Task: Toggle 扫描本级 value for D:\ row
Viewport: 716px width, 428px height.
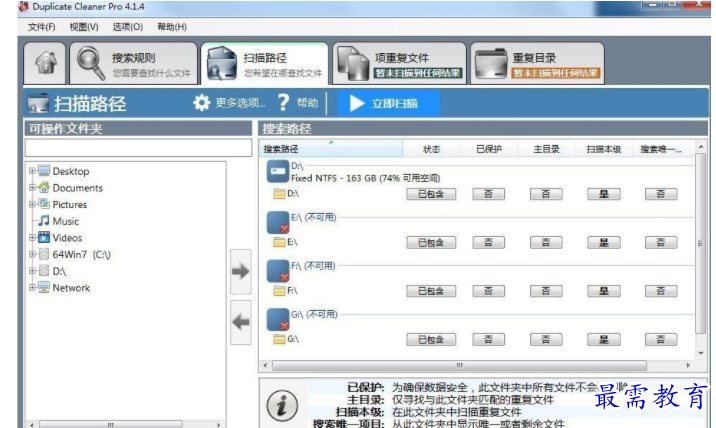Action: tap(604, 194)
